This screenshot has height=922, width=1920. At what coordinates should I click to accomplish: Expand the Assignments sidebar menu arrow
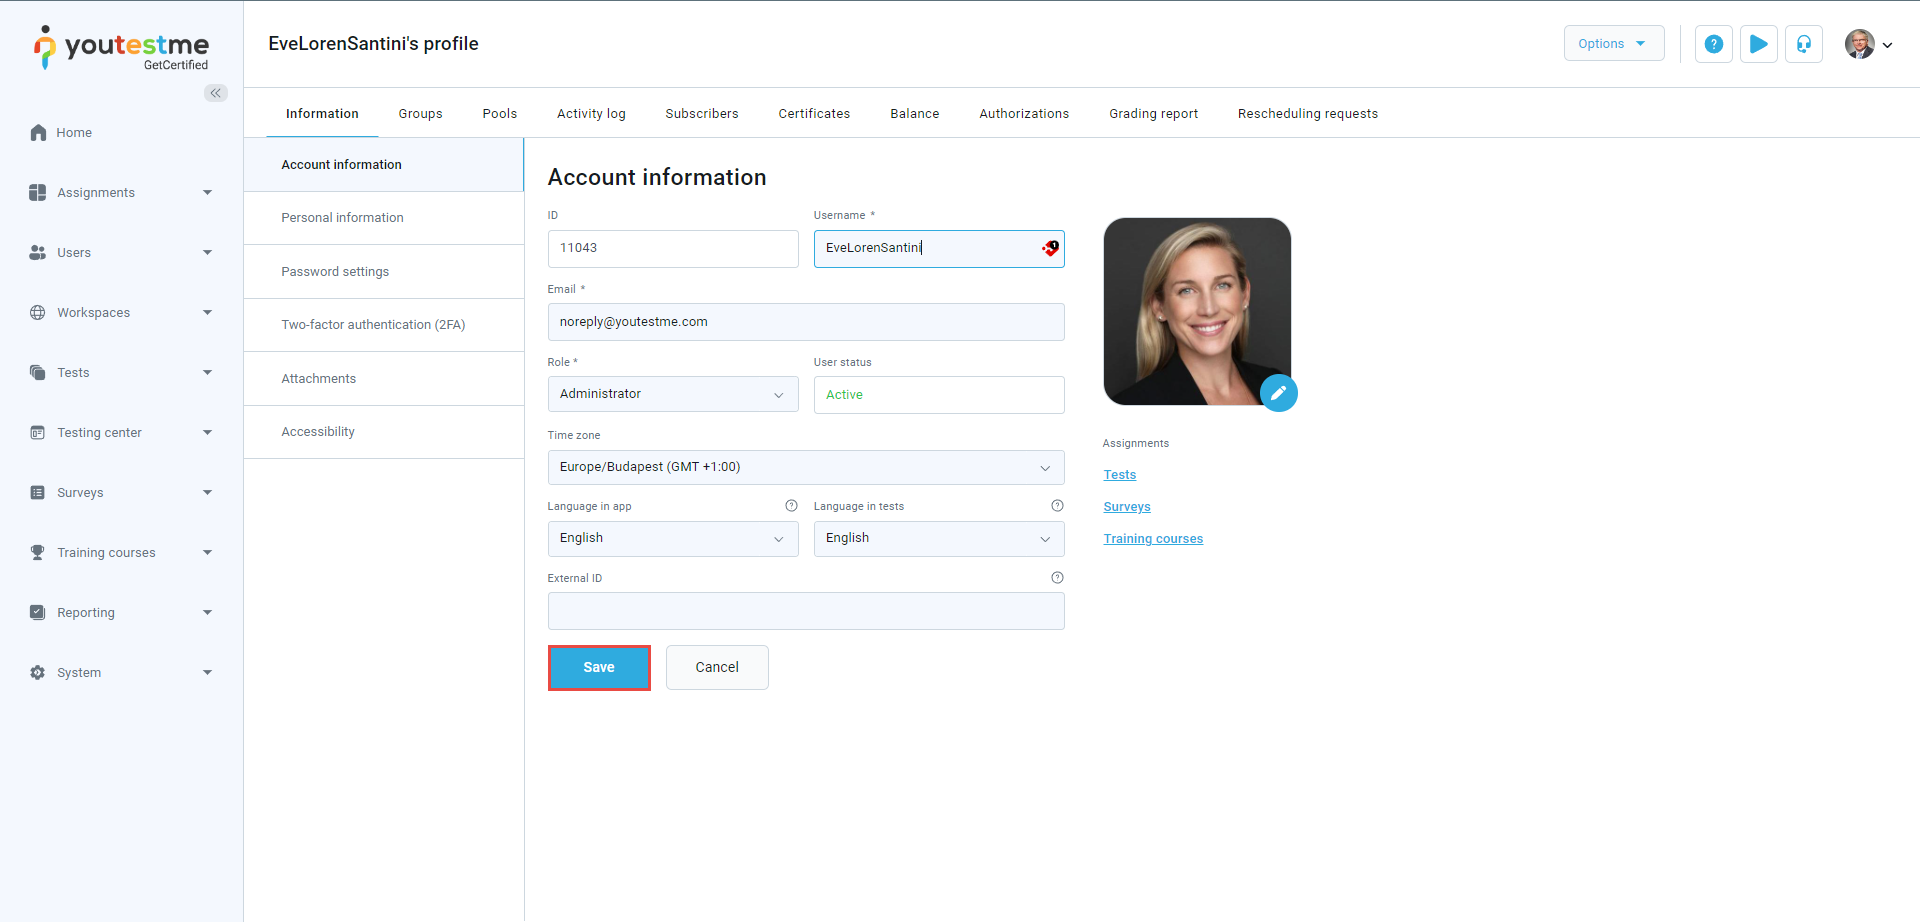pyautogui.click(x=208, y=192)
